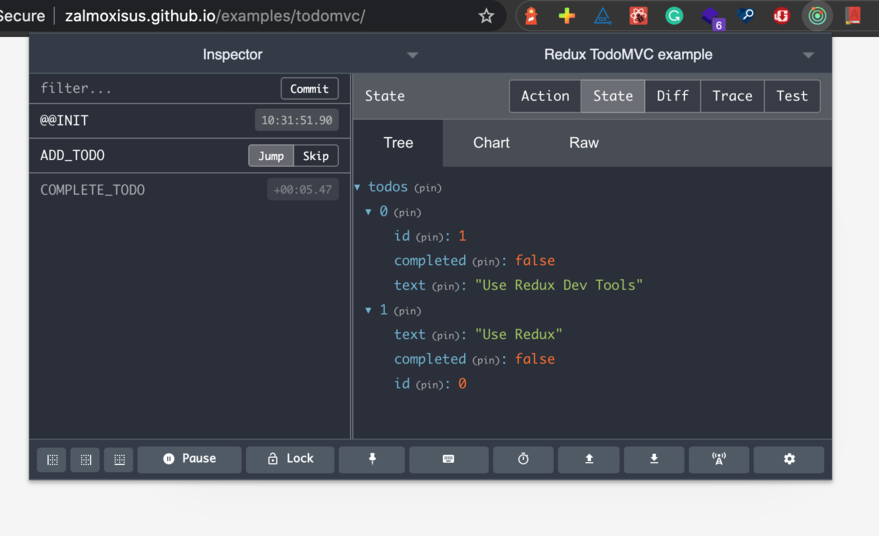Click the lighthouse extension icon

[531, 16]
